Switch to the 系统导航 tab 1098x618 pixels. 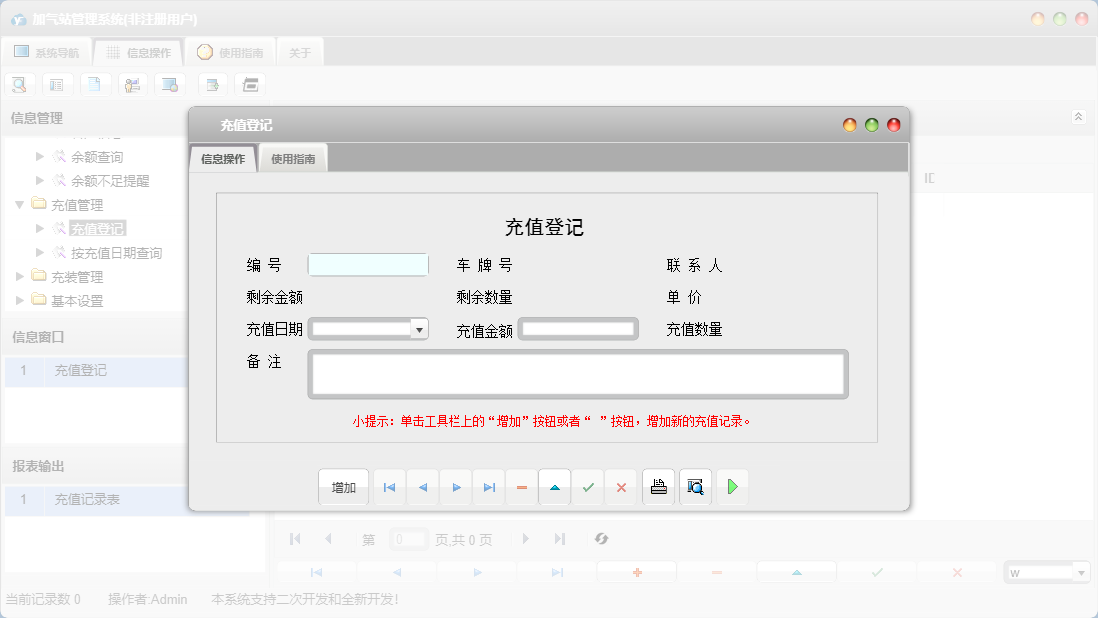(x=48, y=51)
